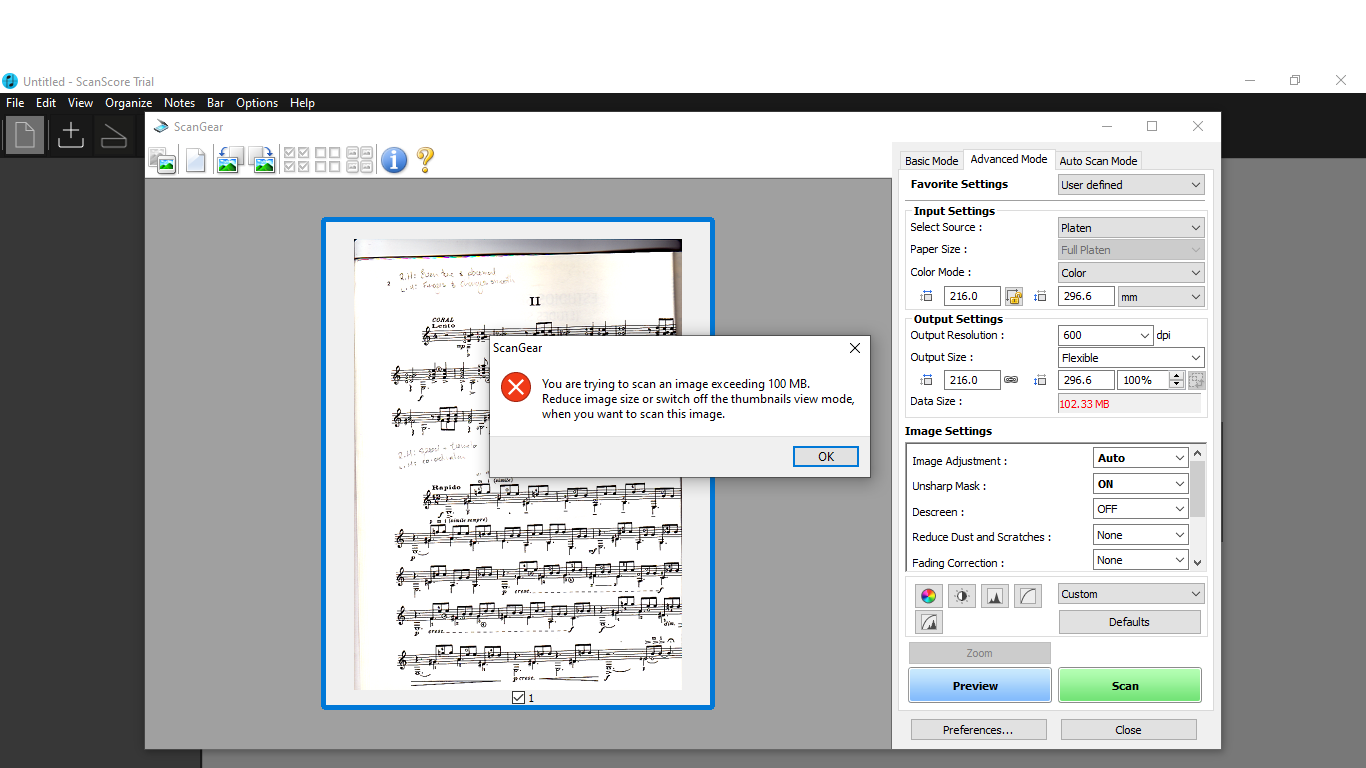Open the Histogram adjustment
This screenshot has height=768, width=1366.
995,596
